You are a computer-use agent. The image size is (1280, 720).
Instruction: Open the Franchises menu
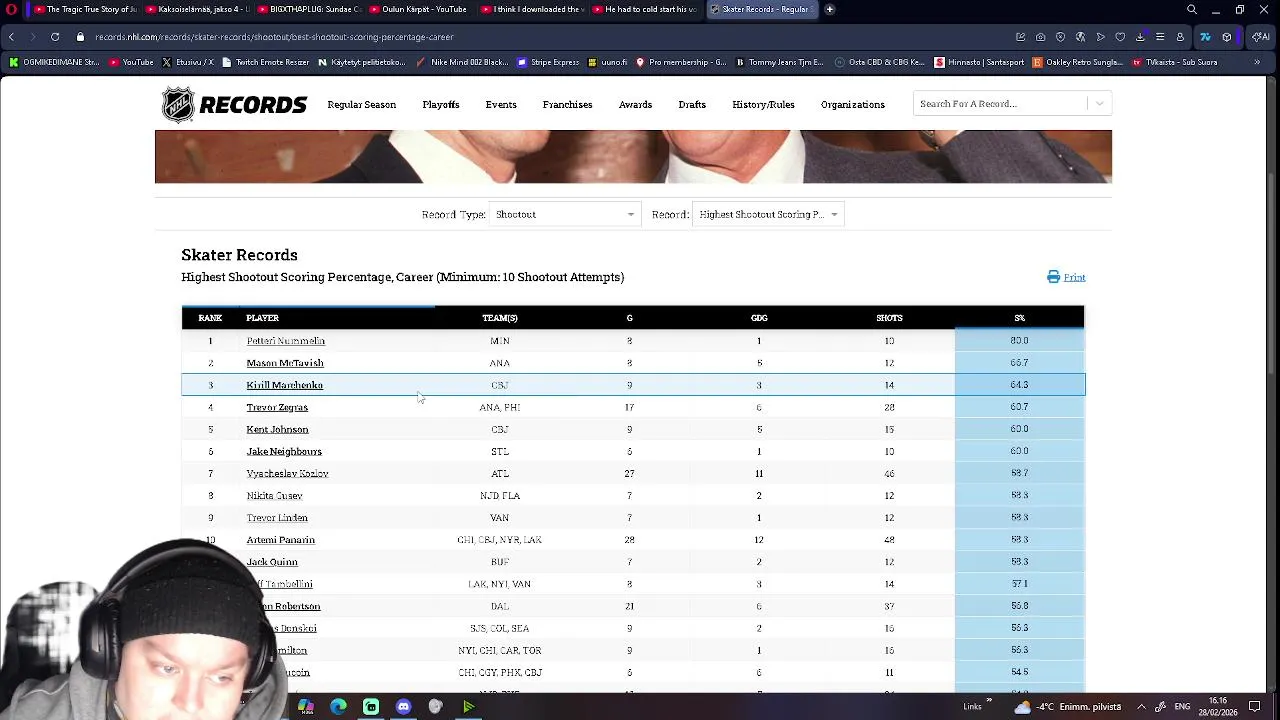(x=567, y=104)
